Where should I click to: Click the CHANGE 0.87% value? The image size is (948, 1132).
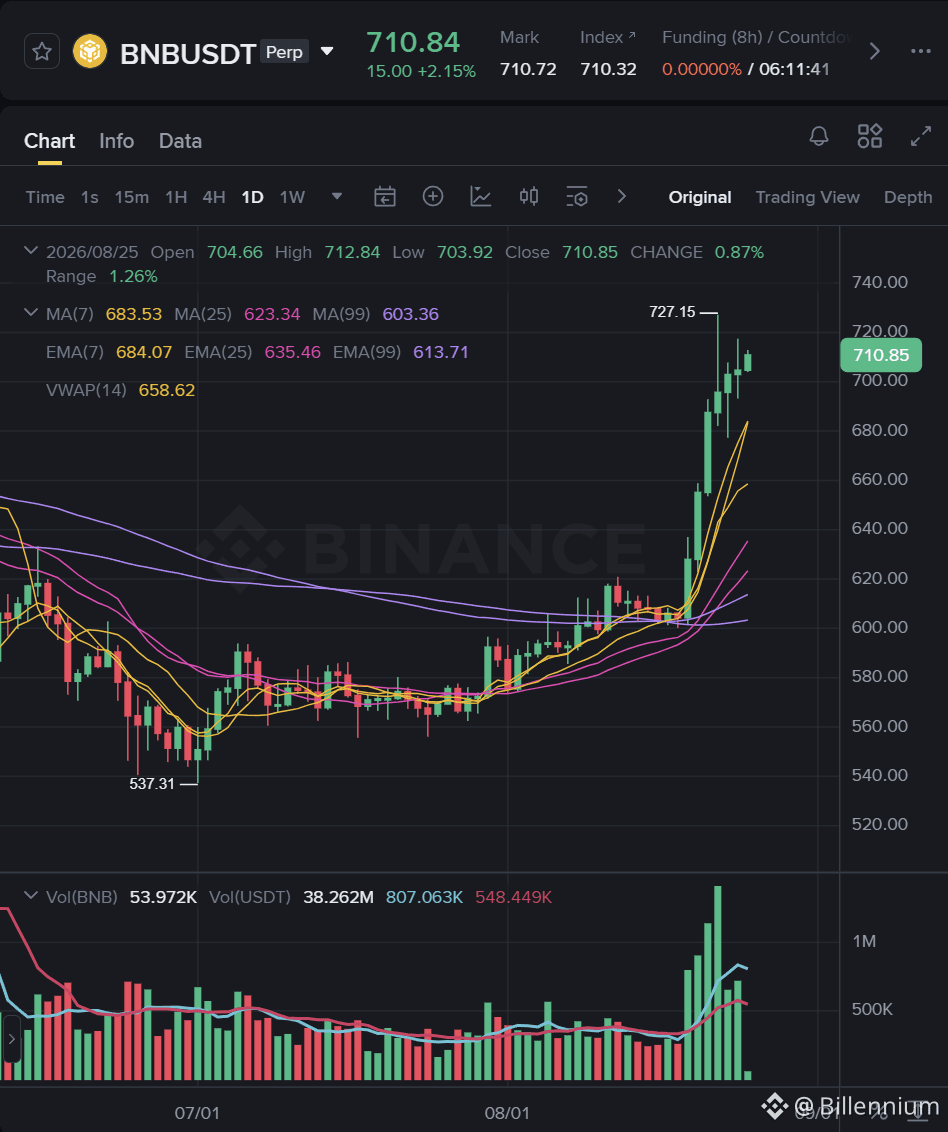(739, 253)
